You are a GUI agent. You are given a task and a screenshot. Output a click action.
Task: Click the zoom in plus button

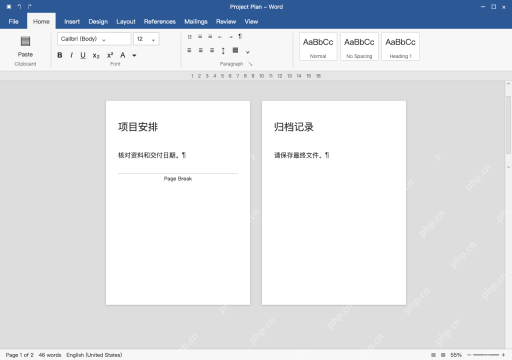[x=503, y=355]
